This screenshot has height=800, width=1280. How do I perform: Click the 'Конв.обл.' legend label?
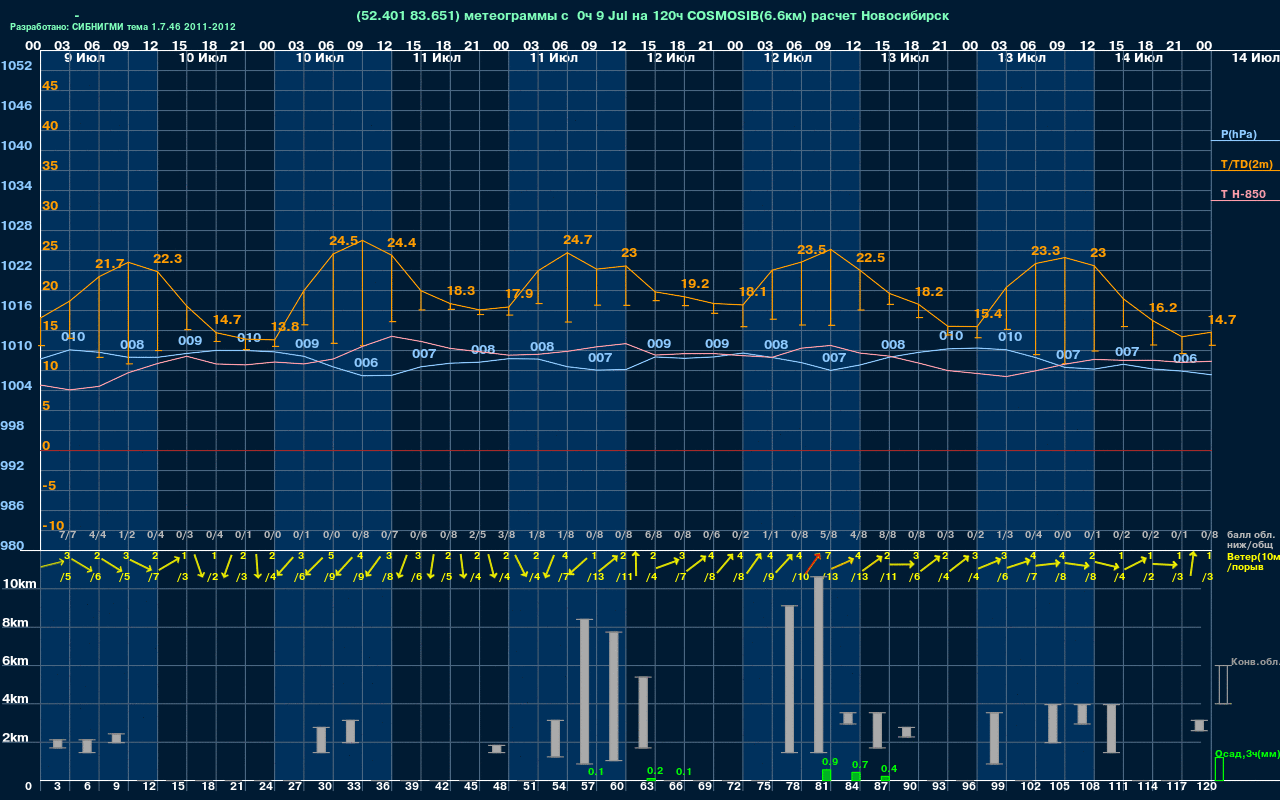click(x=1255, y=662)
